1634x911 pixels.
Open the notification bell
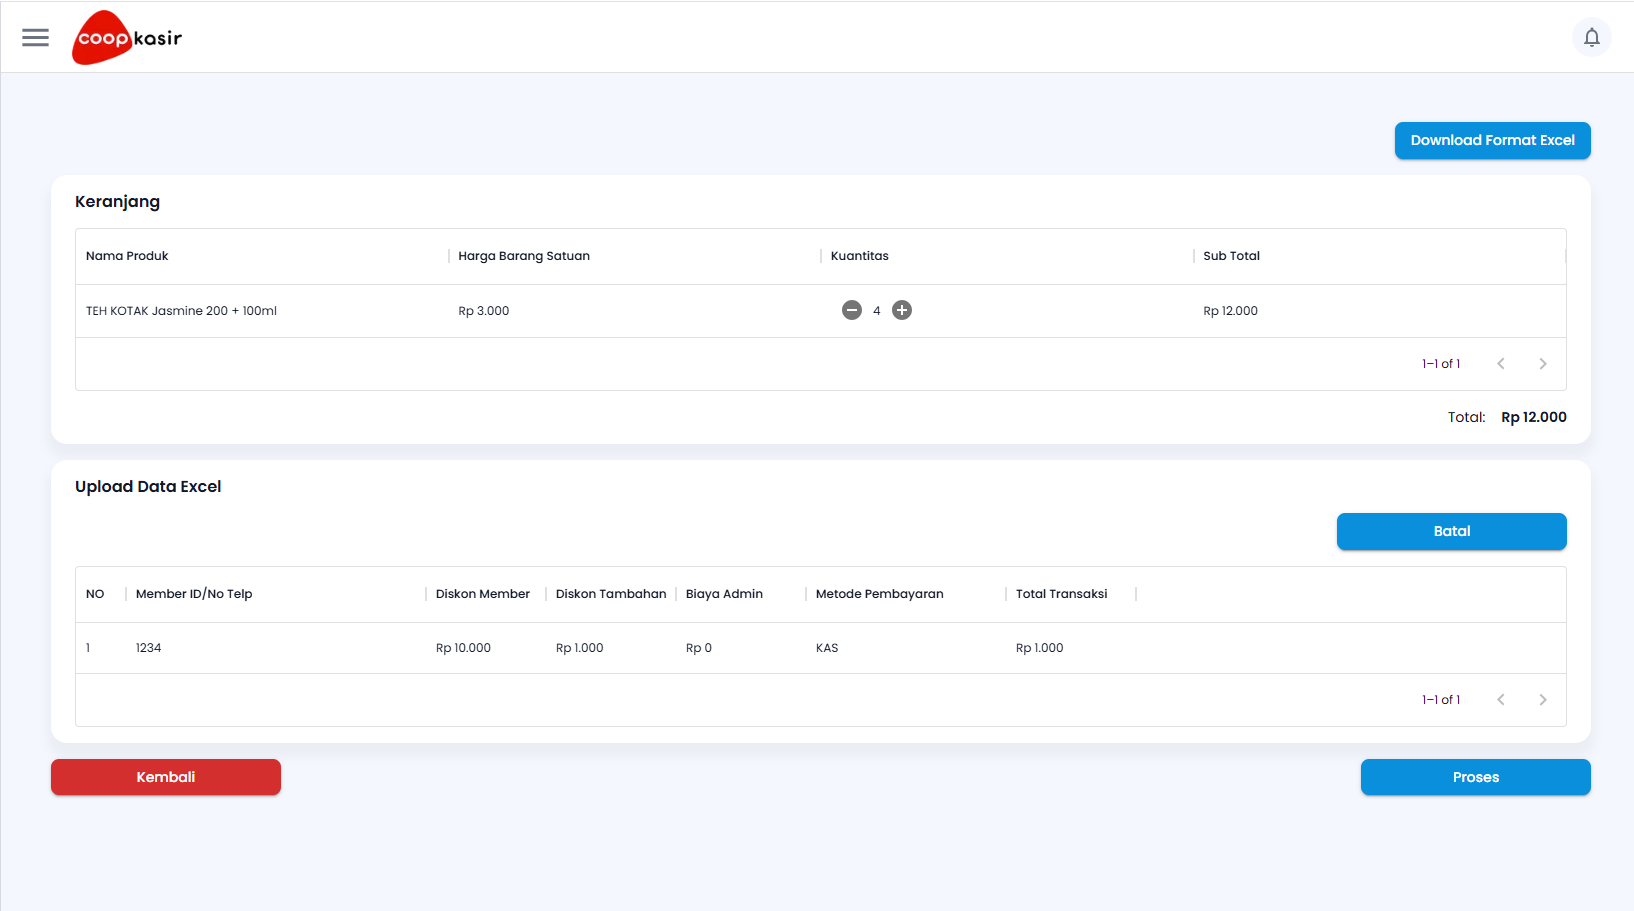tap(1591, 37)
